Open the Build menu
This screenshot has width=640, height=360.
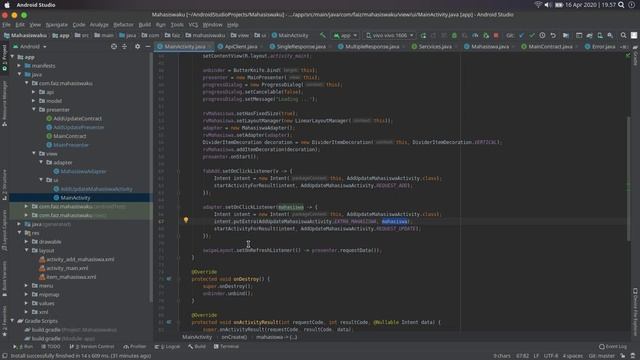[x=144, y=24]
